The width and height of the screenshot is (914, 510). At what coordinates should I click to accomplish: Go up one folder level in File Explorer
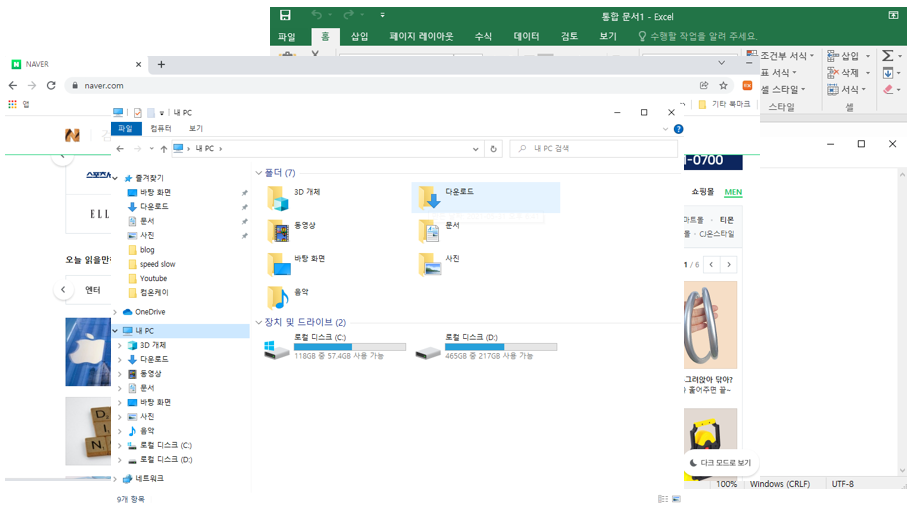(164, 149)
